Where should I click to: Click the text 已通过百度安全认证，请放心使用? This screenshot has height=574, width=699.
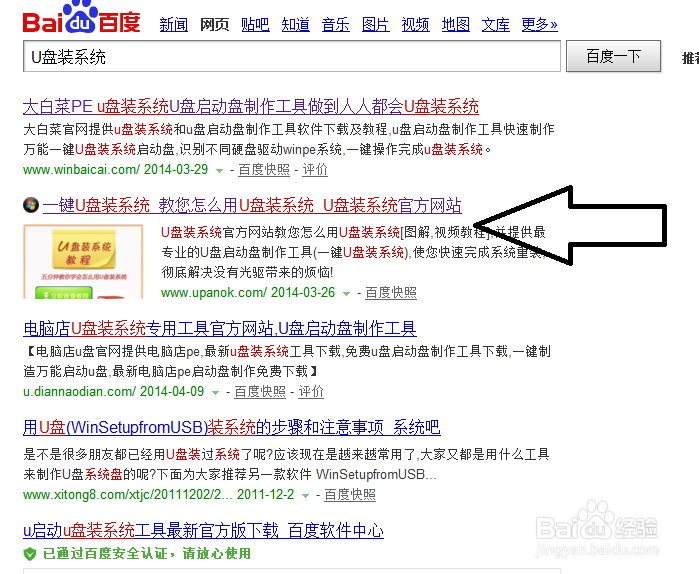[147, 554]
